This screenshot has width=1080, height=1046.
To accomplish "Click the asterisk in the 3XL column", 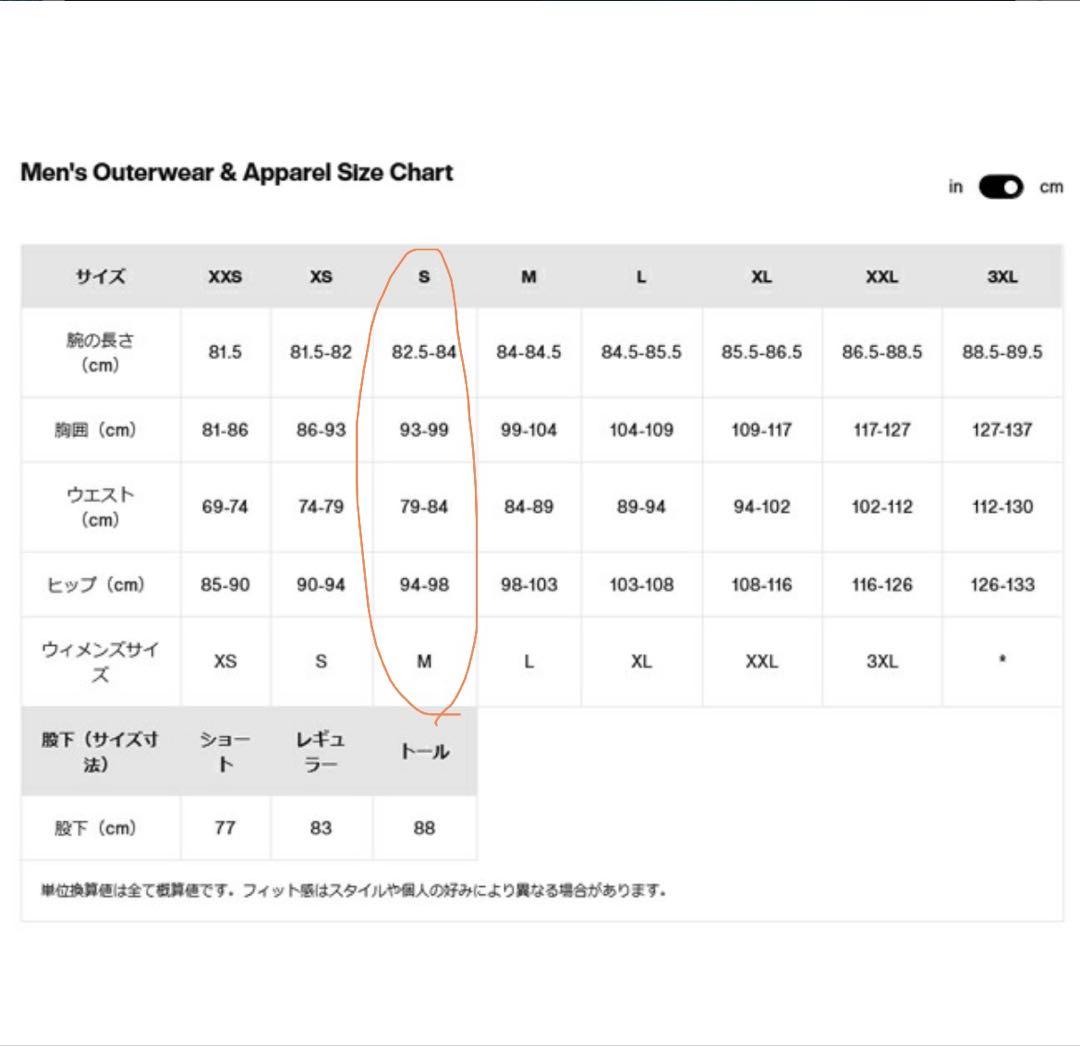I will tap(1002, 662).
